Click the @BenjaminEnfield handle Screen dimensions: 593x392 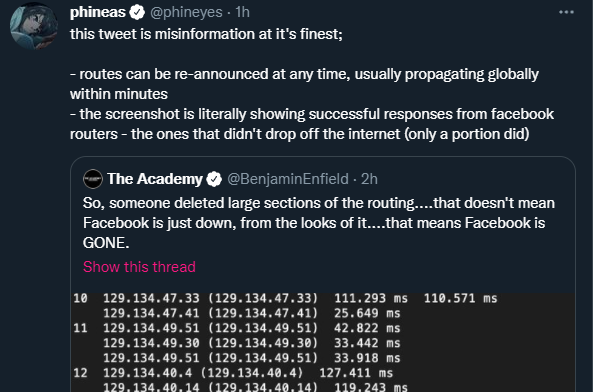(288, 179)
